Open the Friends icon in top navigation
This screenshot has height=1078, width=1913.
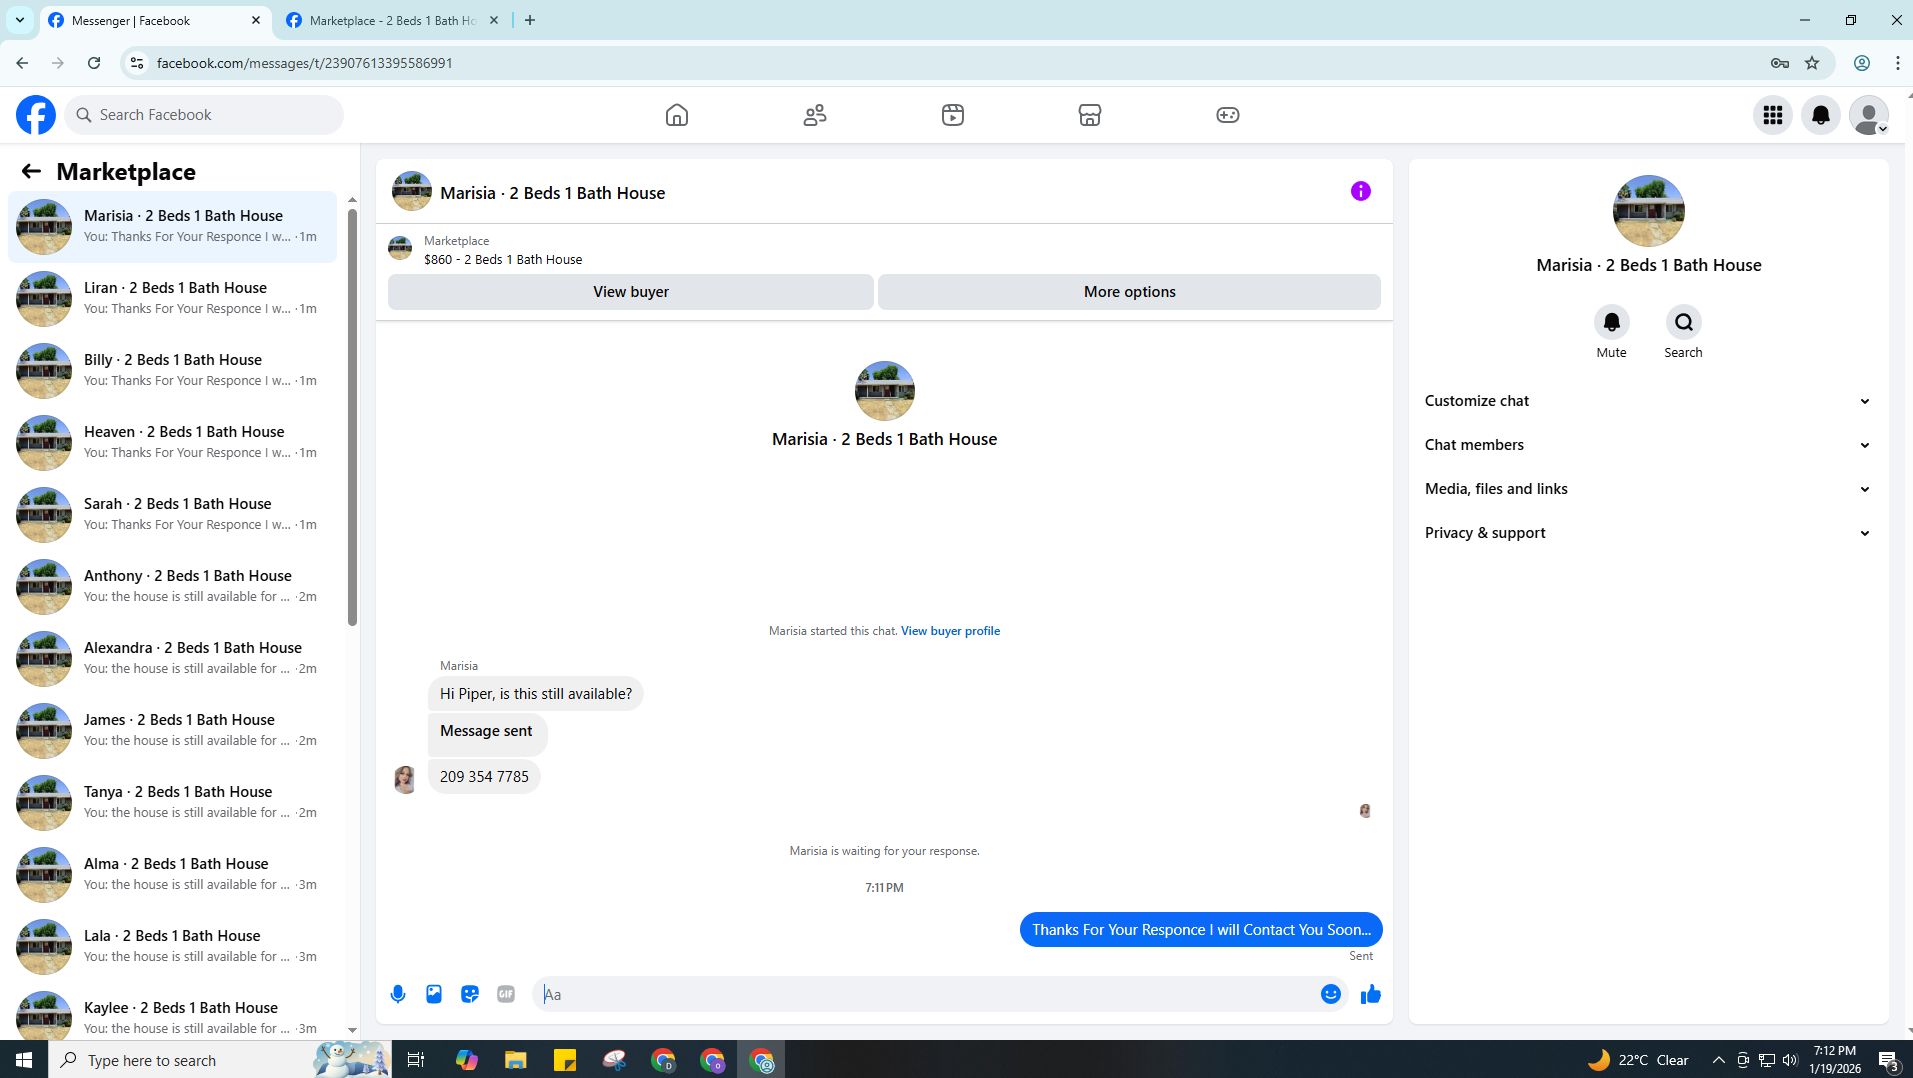pyautogui.click(x=815, y=115)
